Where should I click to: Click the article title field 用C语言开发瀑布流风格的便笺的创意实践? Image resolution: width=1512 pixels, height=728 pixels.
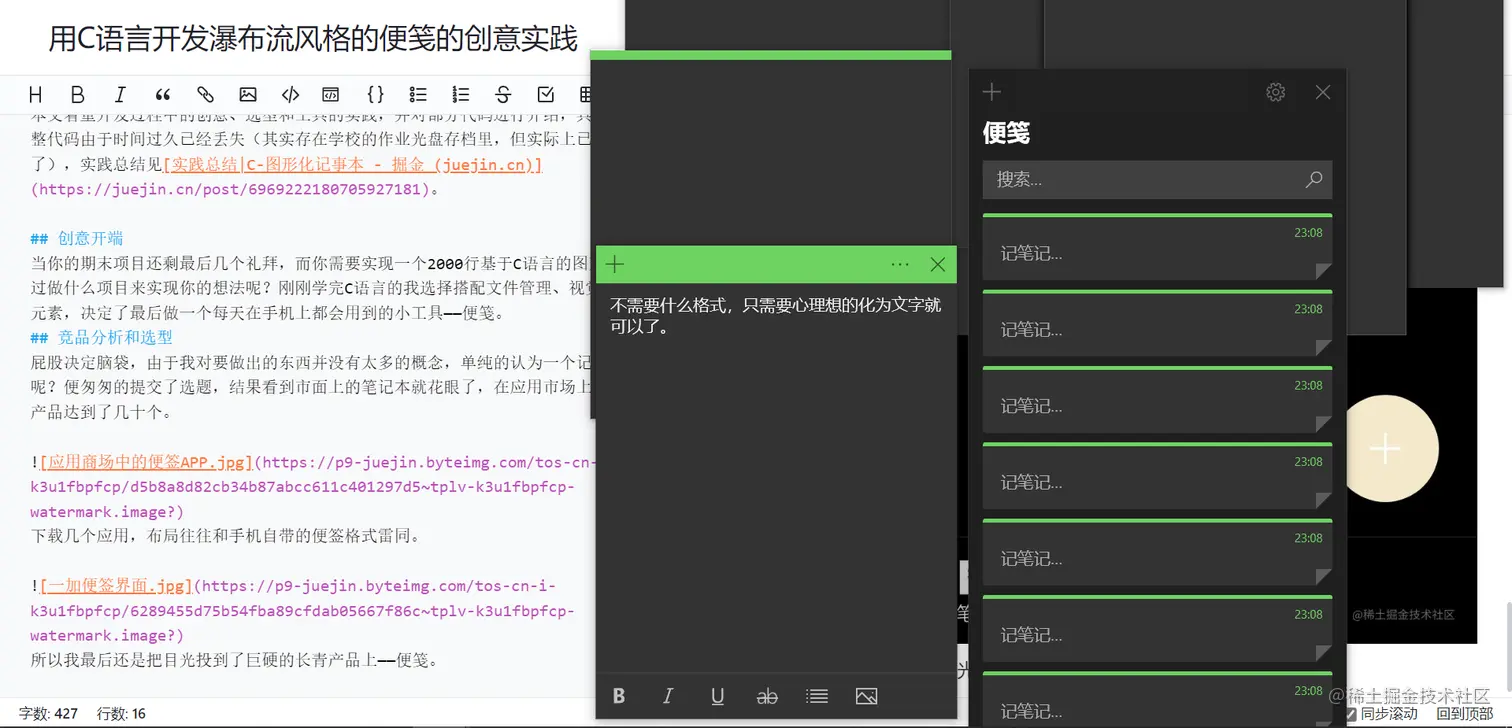point(313,39)
